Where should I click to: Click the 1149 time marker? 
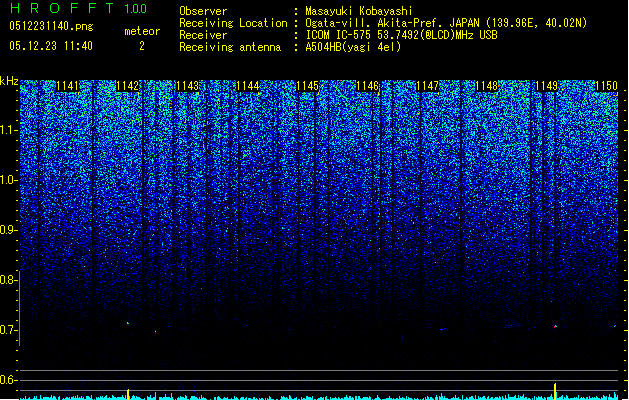[x=546, y=86]
